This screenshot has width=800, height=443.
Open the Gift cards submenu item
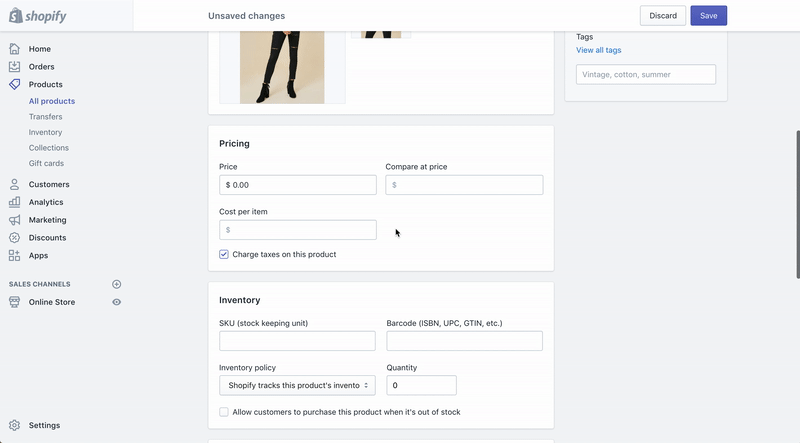46,163
